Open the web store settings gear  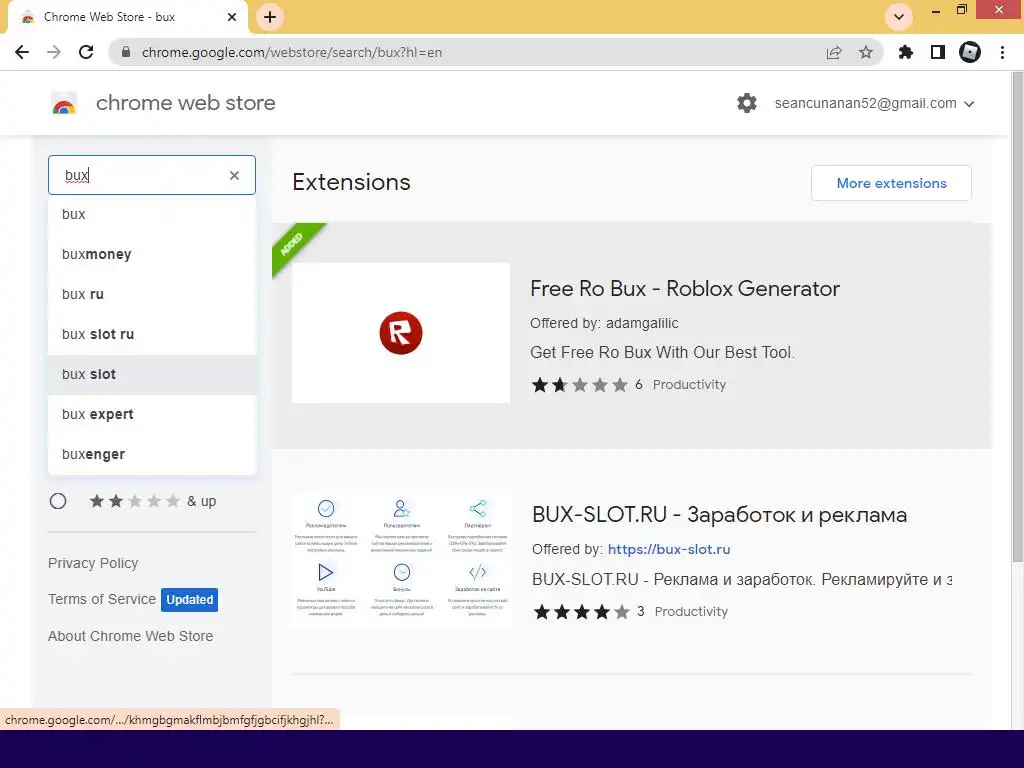point(746,103)
